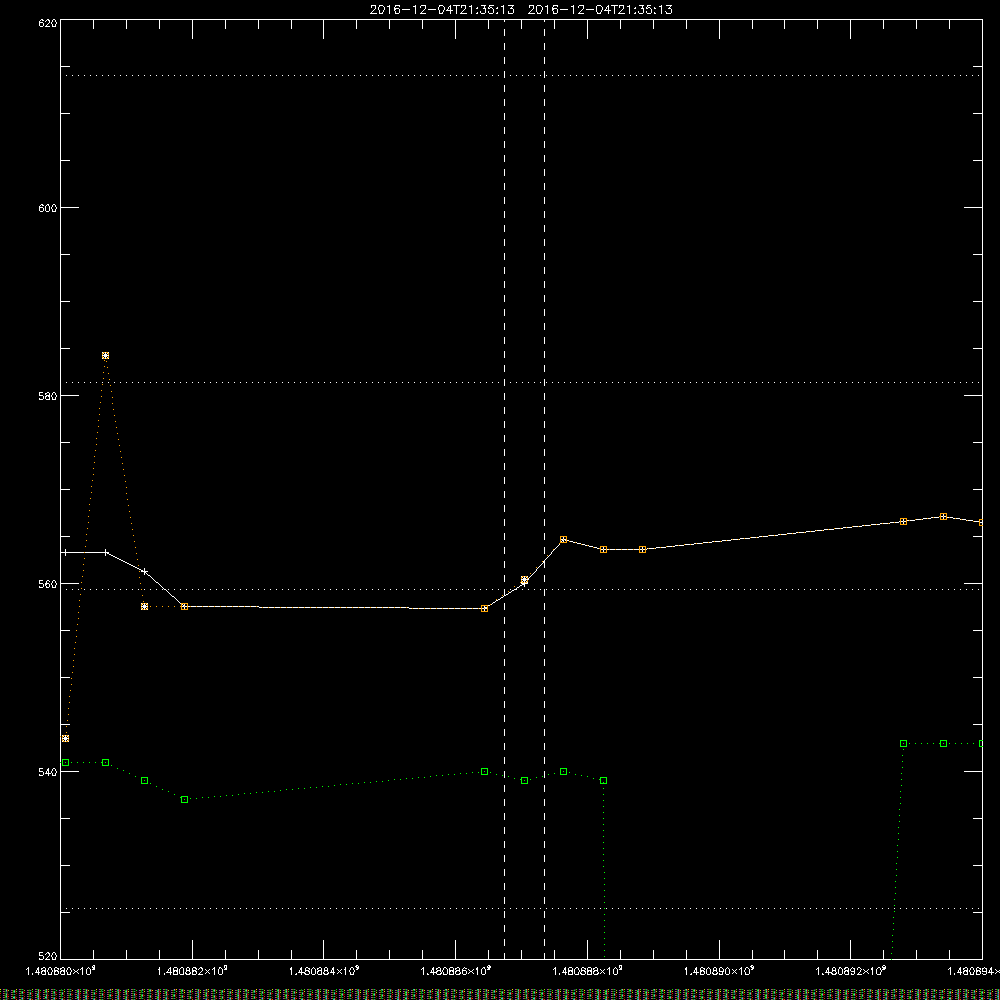Pick the lowest green square marker near 537

click(x=184, y=799)
